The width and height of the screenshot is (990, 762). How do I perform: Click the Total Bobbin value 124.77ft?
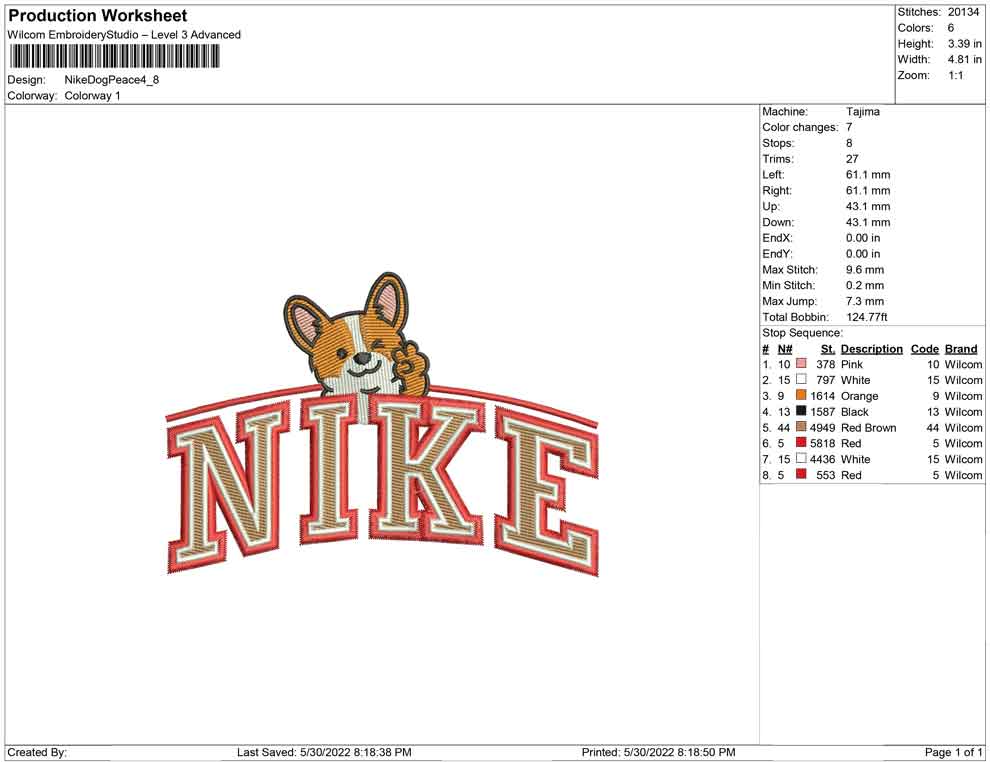867,317
